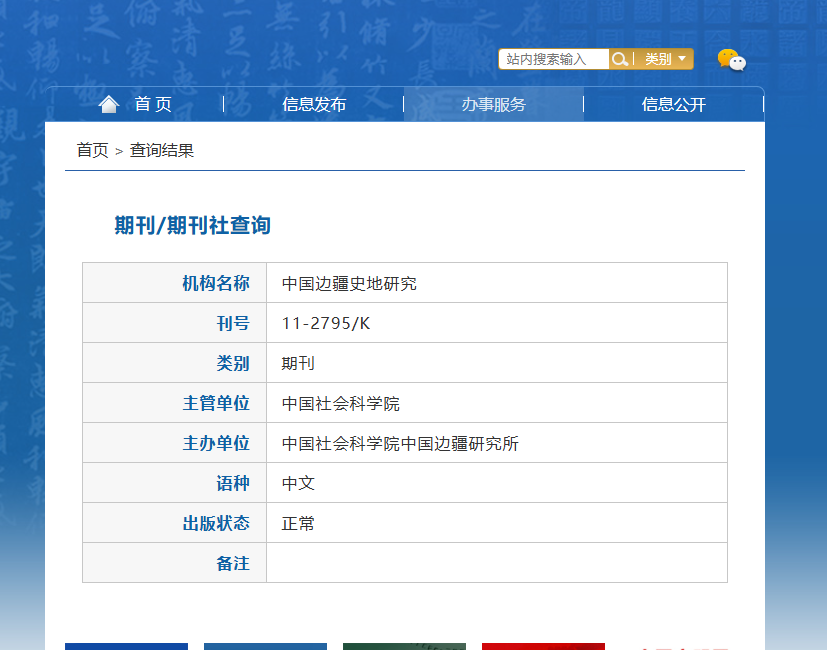
Task: Open the dark green banner thumbnail
Action: point(405,646)
